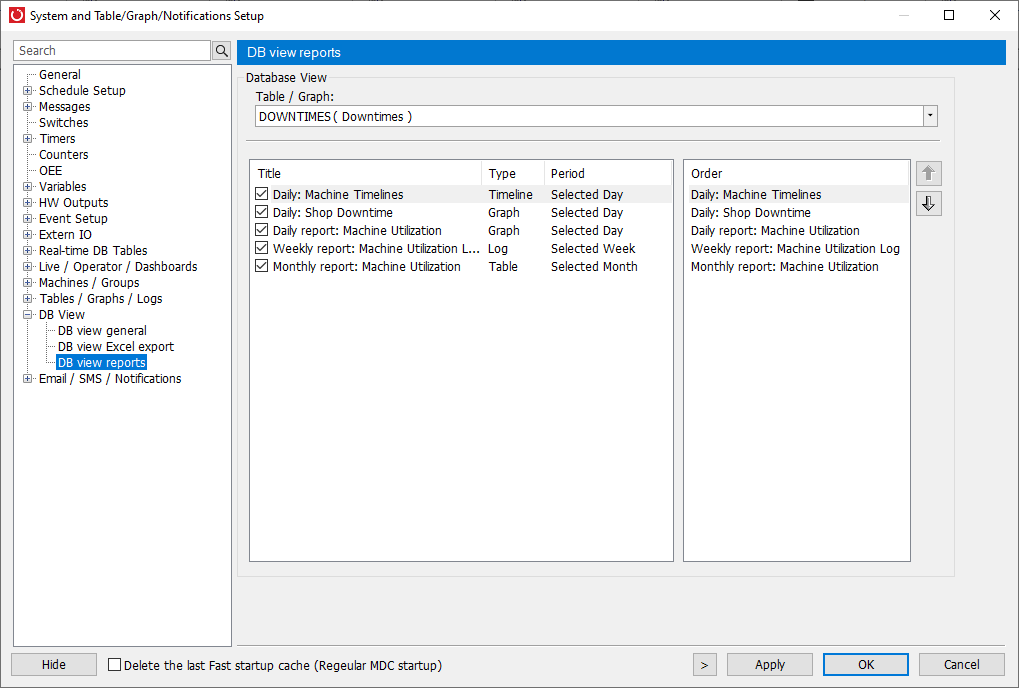Viewport: 1019px width, 688px height.
Task: Expand the Machines / Groups node
Action: click(27, 283)
